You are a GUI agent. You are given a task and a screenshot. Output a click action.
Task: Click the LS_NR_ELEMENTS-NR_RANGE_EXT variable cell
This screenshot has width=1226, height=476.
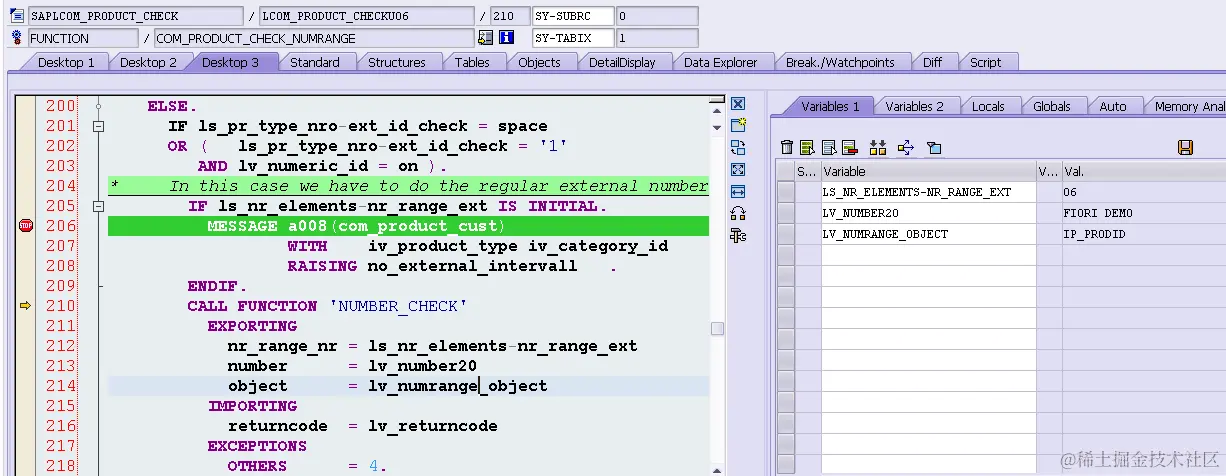(x=928, y=192)
